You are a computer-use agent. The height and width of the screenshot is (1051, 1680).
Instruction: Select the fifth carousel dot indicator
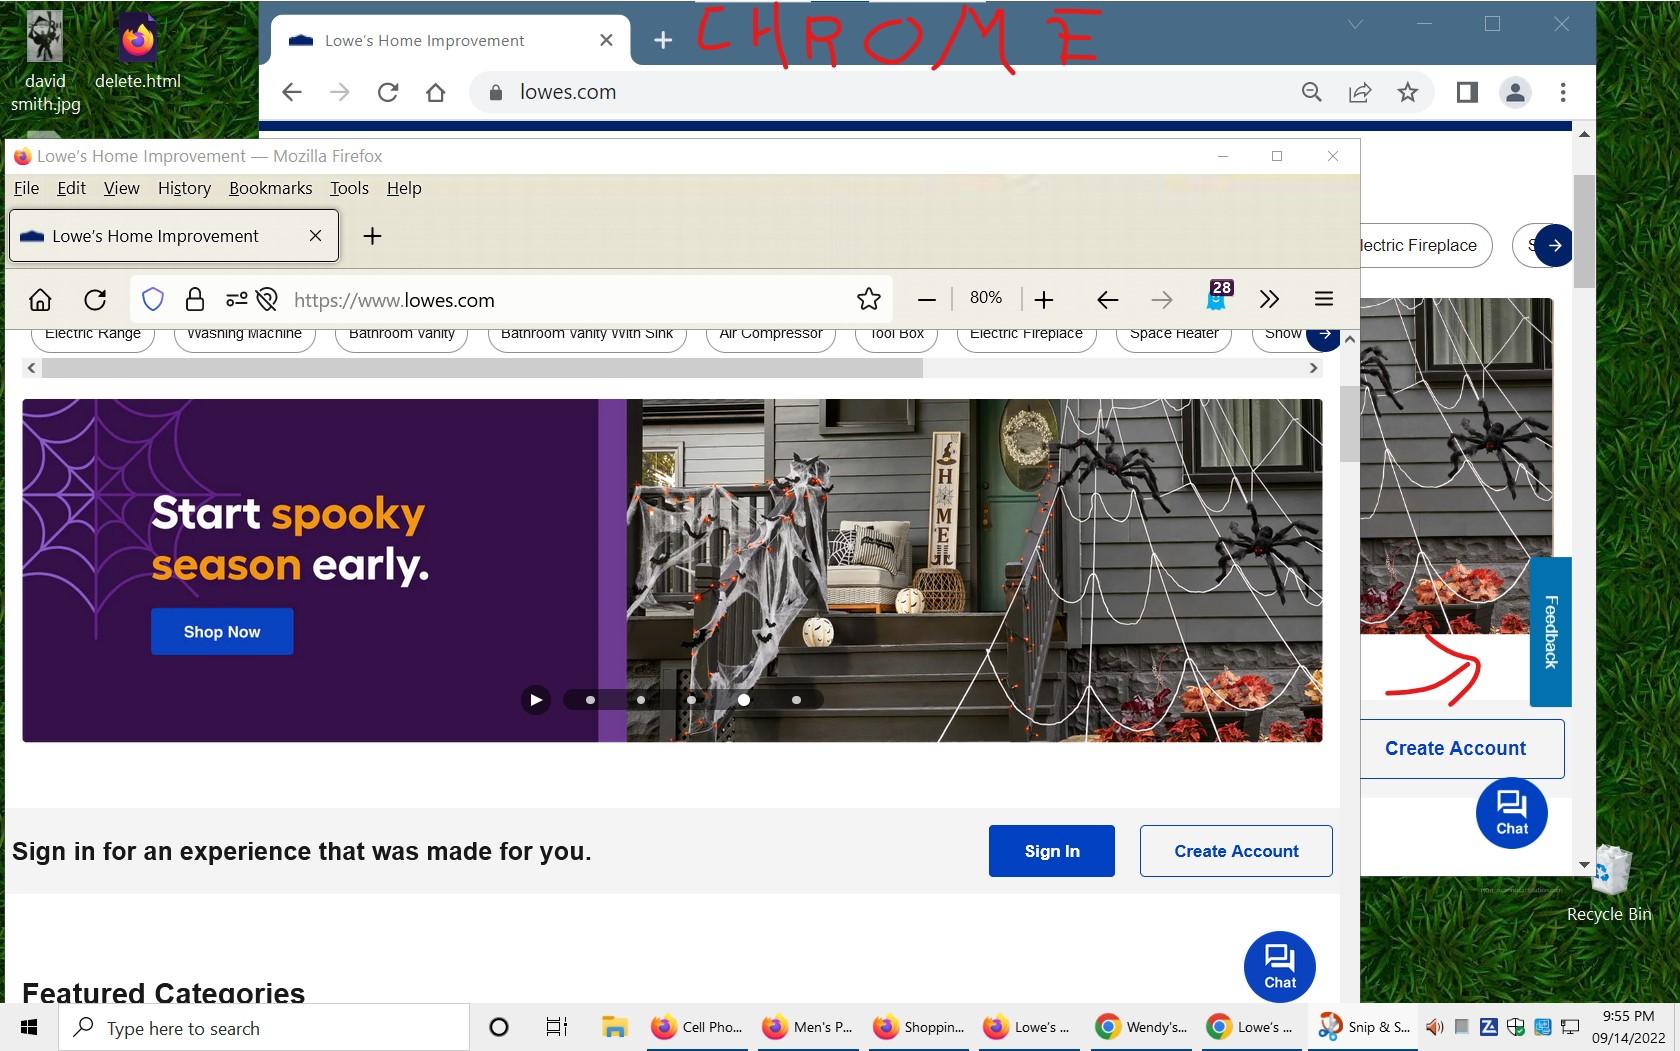pos(796,700)
